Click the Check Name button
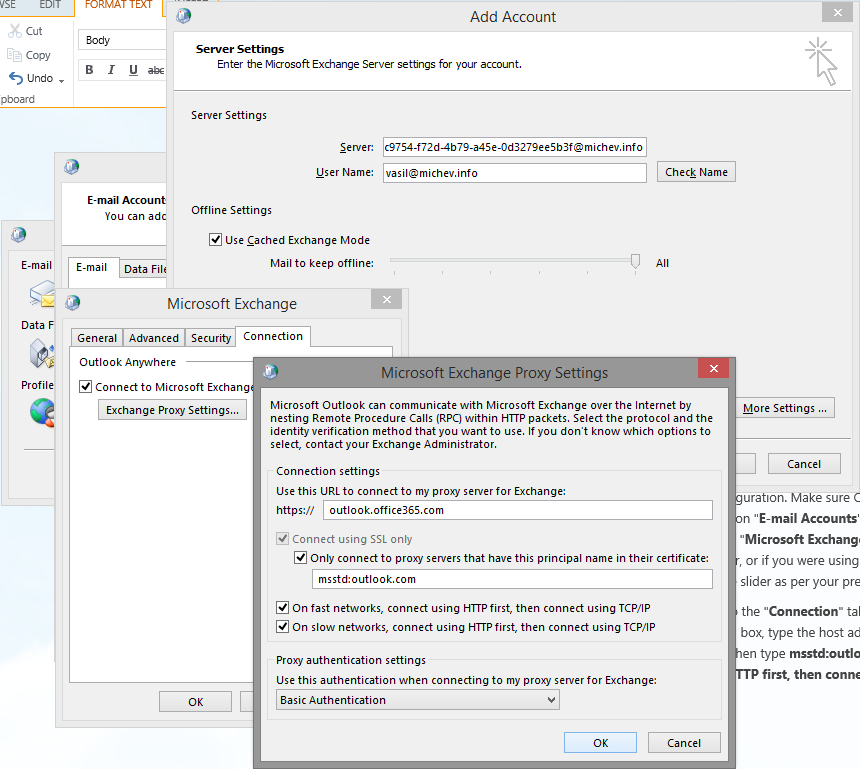The width and height of the screenshot is (860, 769). 695,171
